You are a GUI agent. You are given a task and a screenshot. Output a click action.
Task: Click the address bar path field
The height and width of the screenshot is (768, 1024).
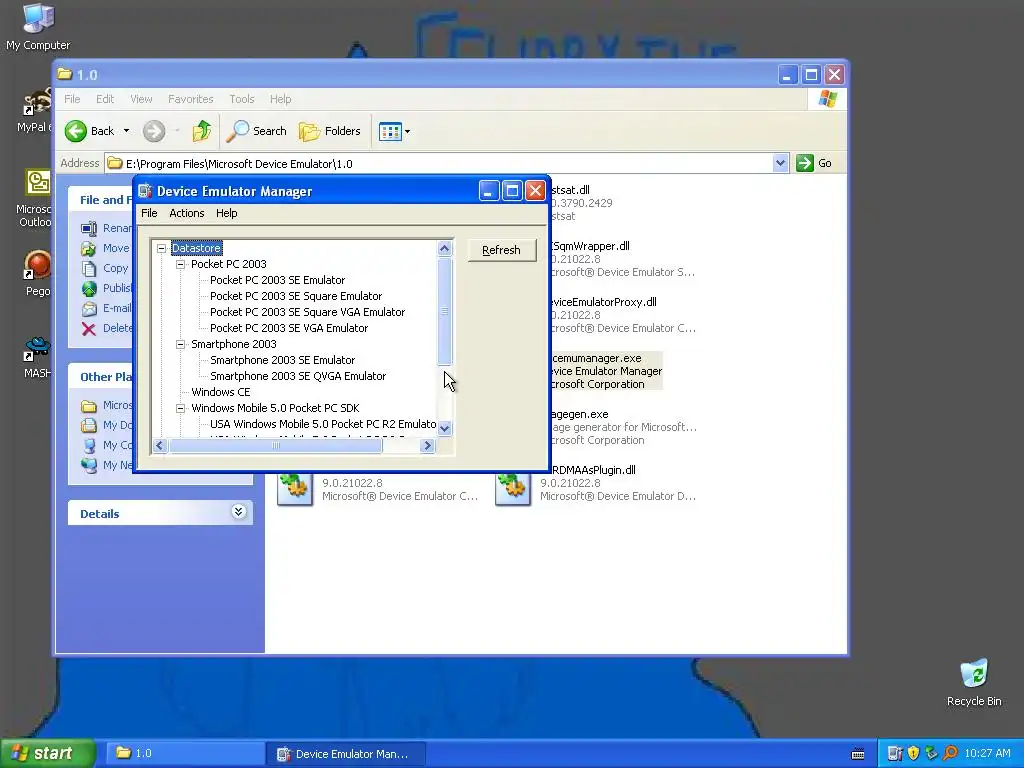(438, 163)
